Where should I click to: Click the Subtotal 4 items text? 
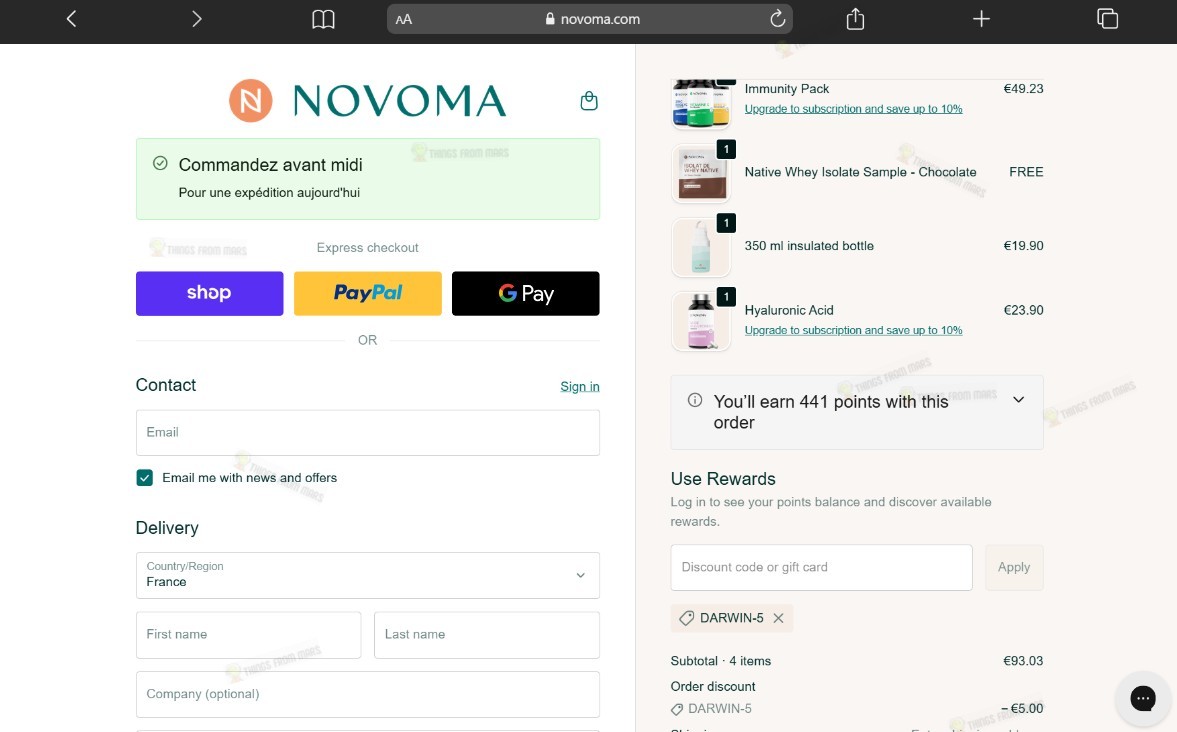click(x=721, y=661)
